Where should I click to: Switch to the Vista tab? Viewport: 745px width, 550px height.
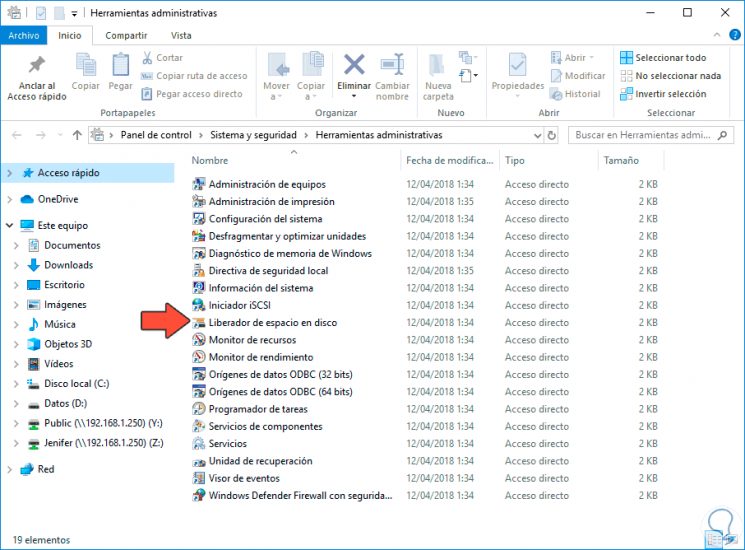pyautogui.click(x=180, y=36)
